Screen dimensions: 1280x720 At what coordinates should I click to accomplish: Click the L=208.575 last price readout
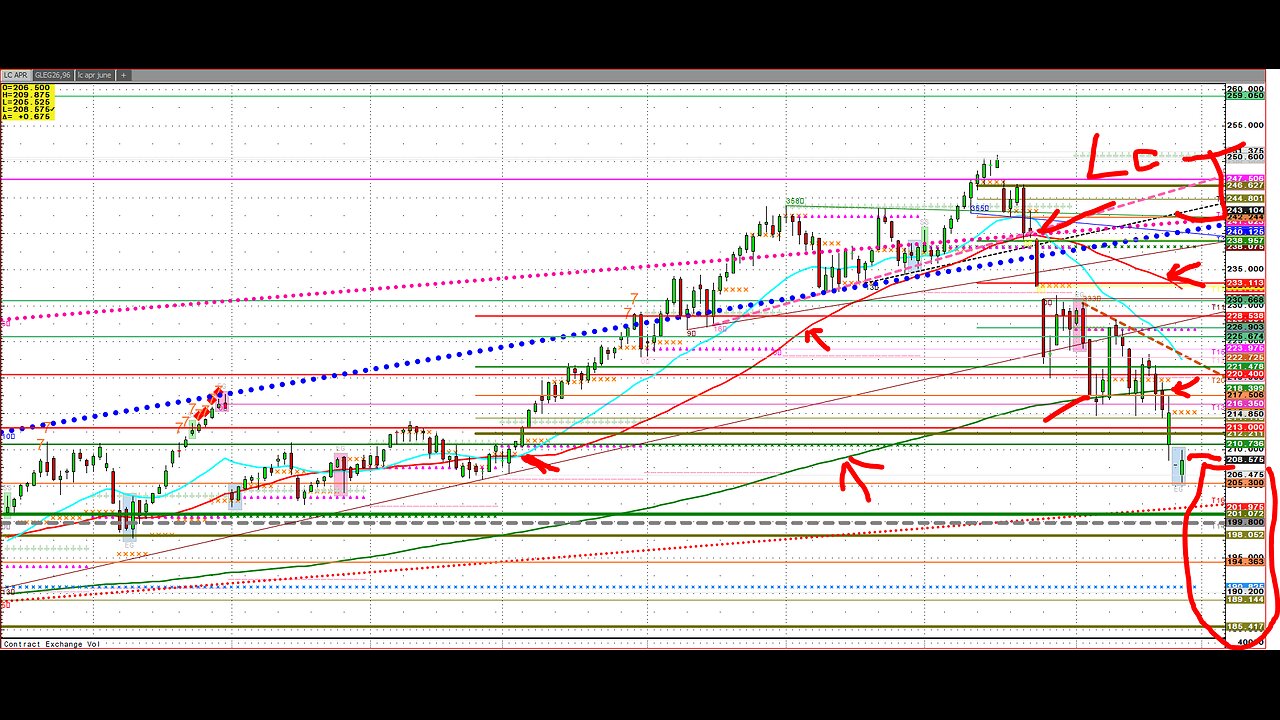click(26, 109)
